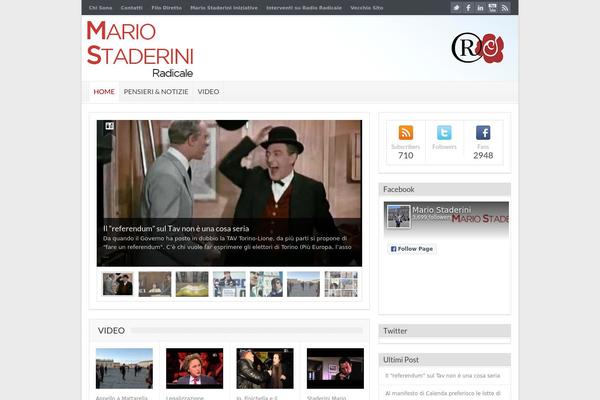600x400 pixels.
Task: Open the YouTube icon in top bar
Action: [x=492, y=8]
